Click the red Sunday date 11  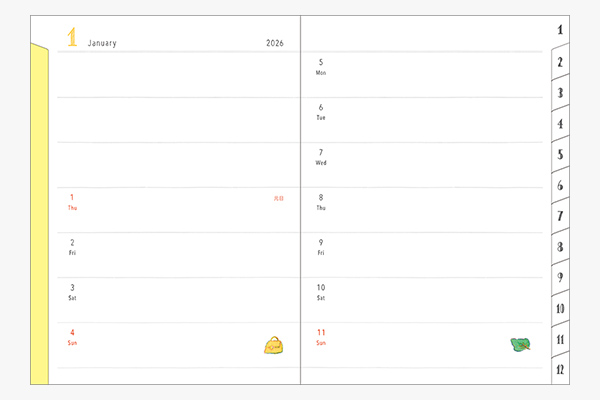(x=321, y=336)
